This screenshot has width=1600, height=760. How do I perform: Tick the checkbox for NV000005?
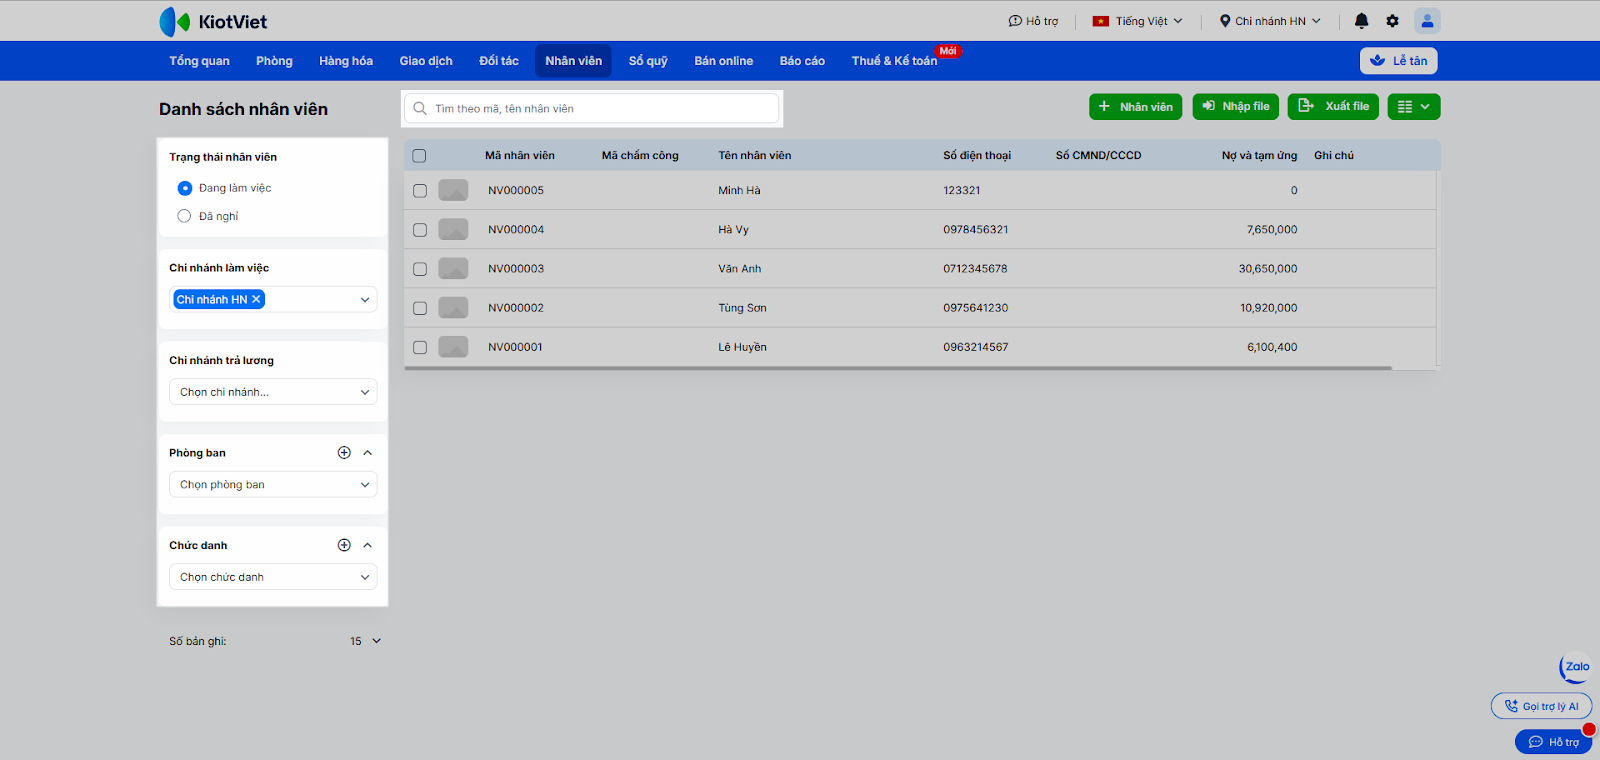[420, 191]
